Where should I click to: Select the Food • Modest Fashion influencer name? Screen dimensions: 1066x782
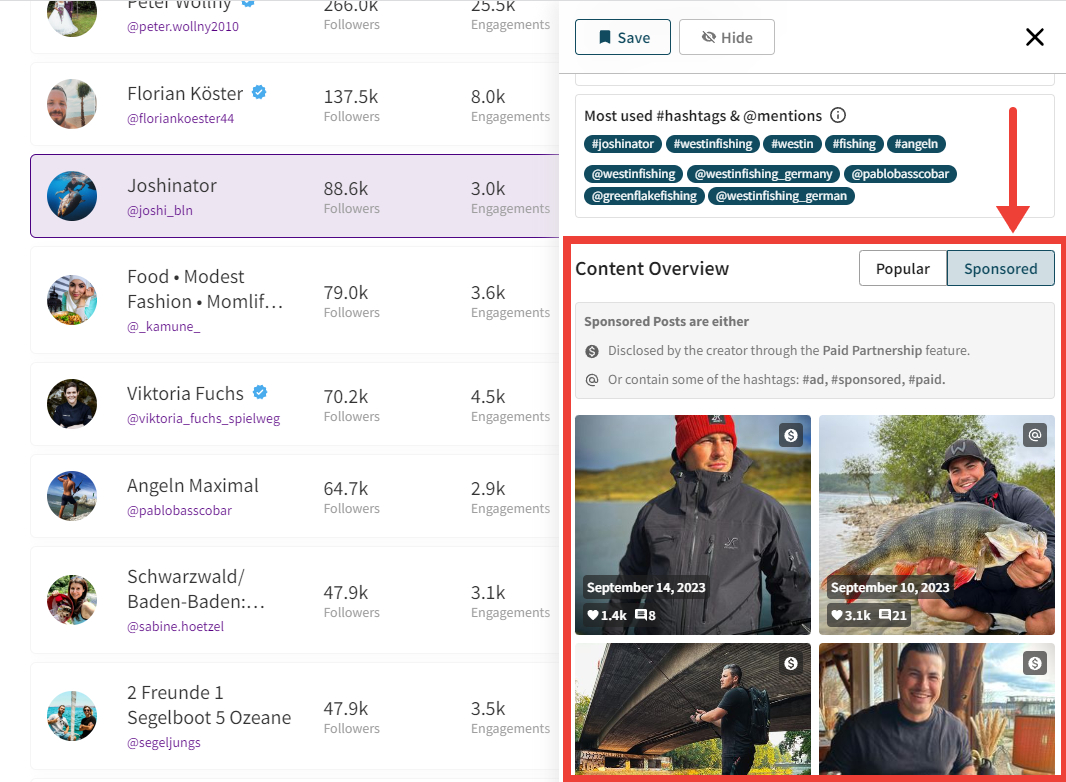point(205,289)
